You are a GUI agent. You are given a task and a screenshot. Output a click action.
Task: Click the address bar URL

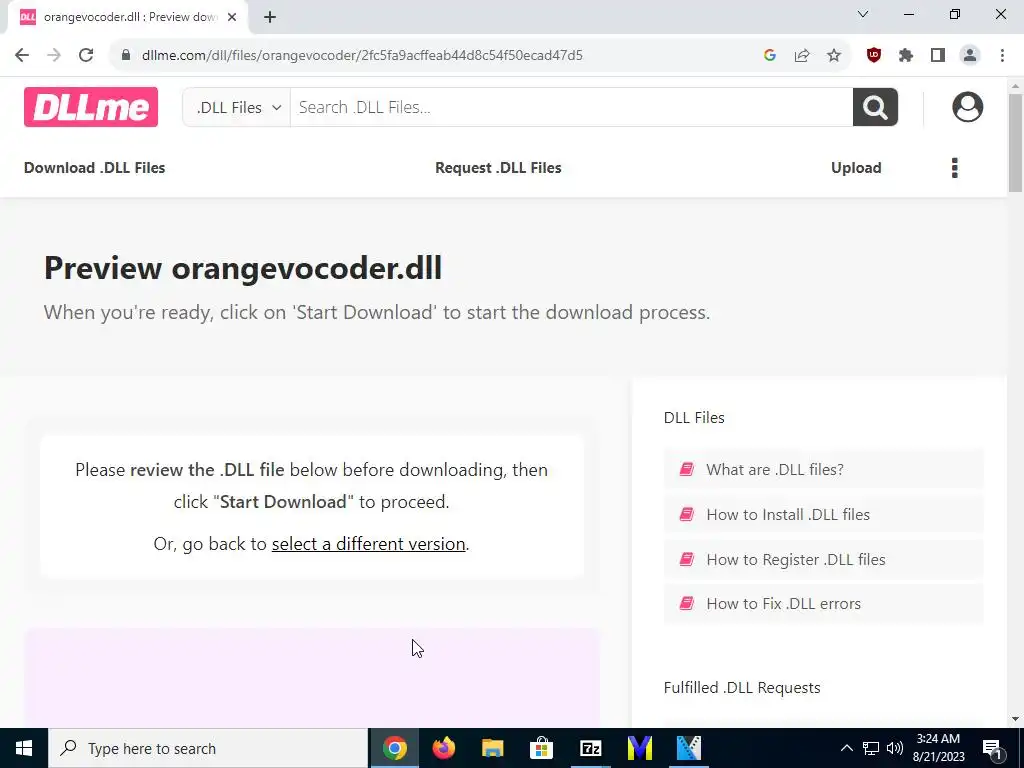(362, 55)
